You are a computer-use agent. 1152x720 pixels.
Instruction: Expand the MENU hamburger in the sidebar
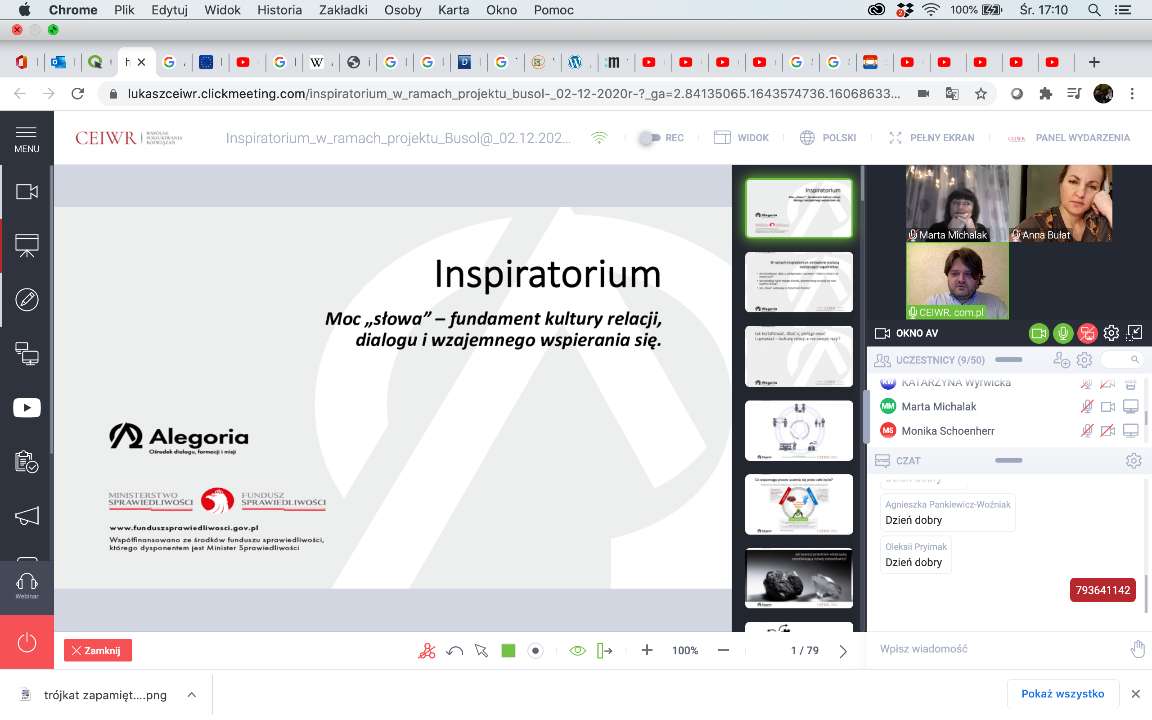(26, 138)
